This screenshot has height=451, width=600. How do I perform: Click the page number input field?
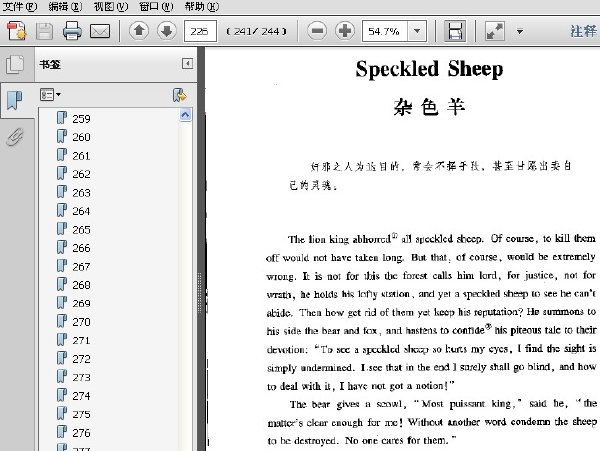(200, 31)
